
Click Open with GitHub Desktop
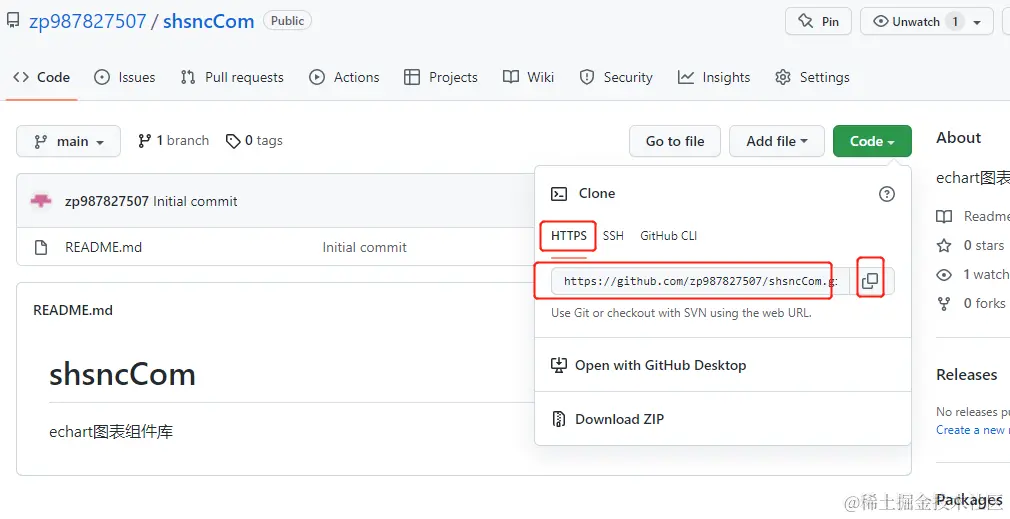[660, 365]
